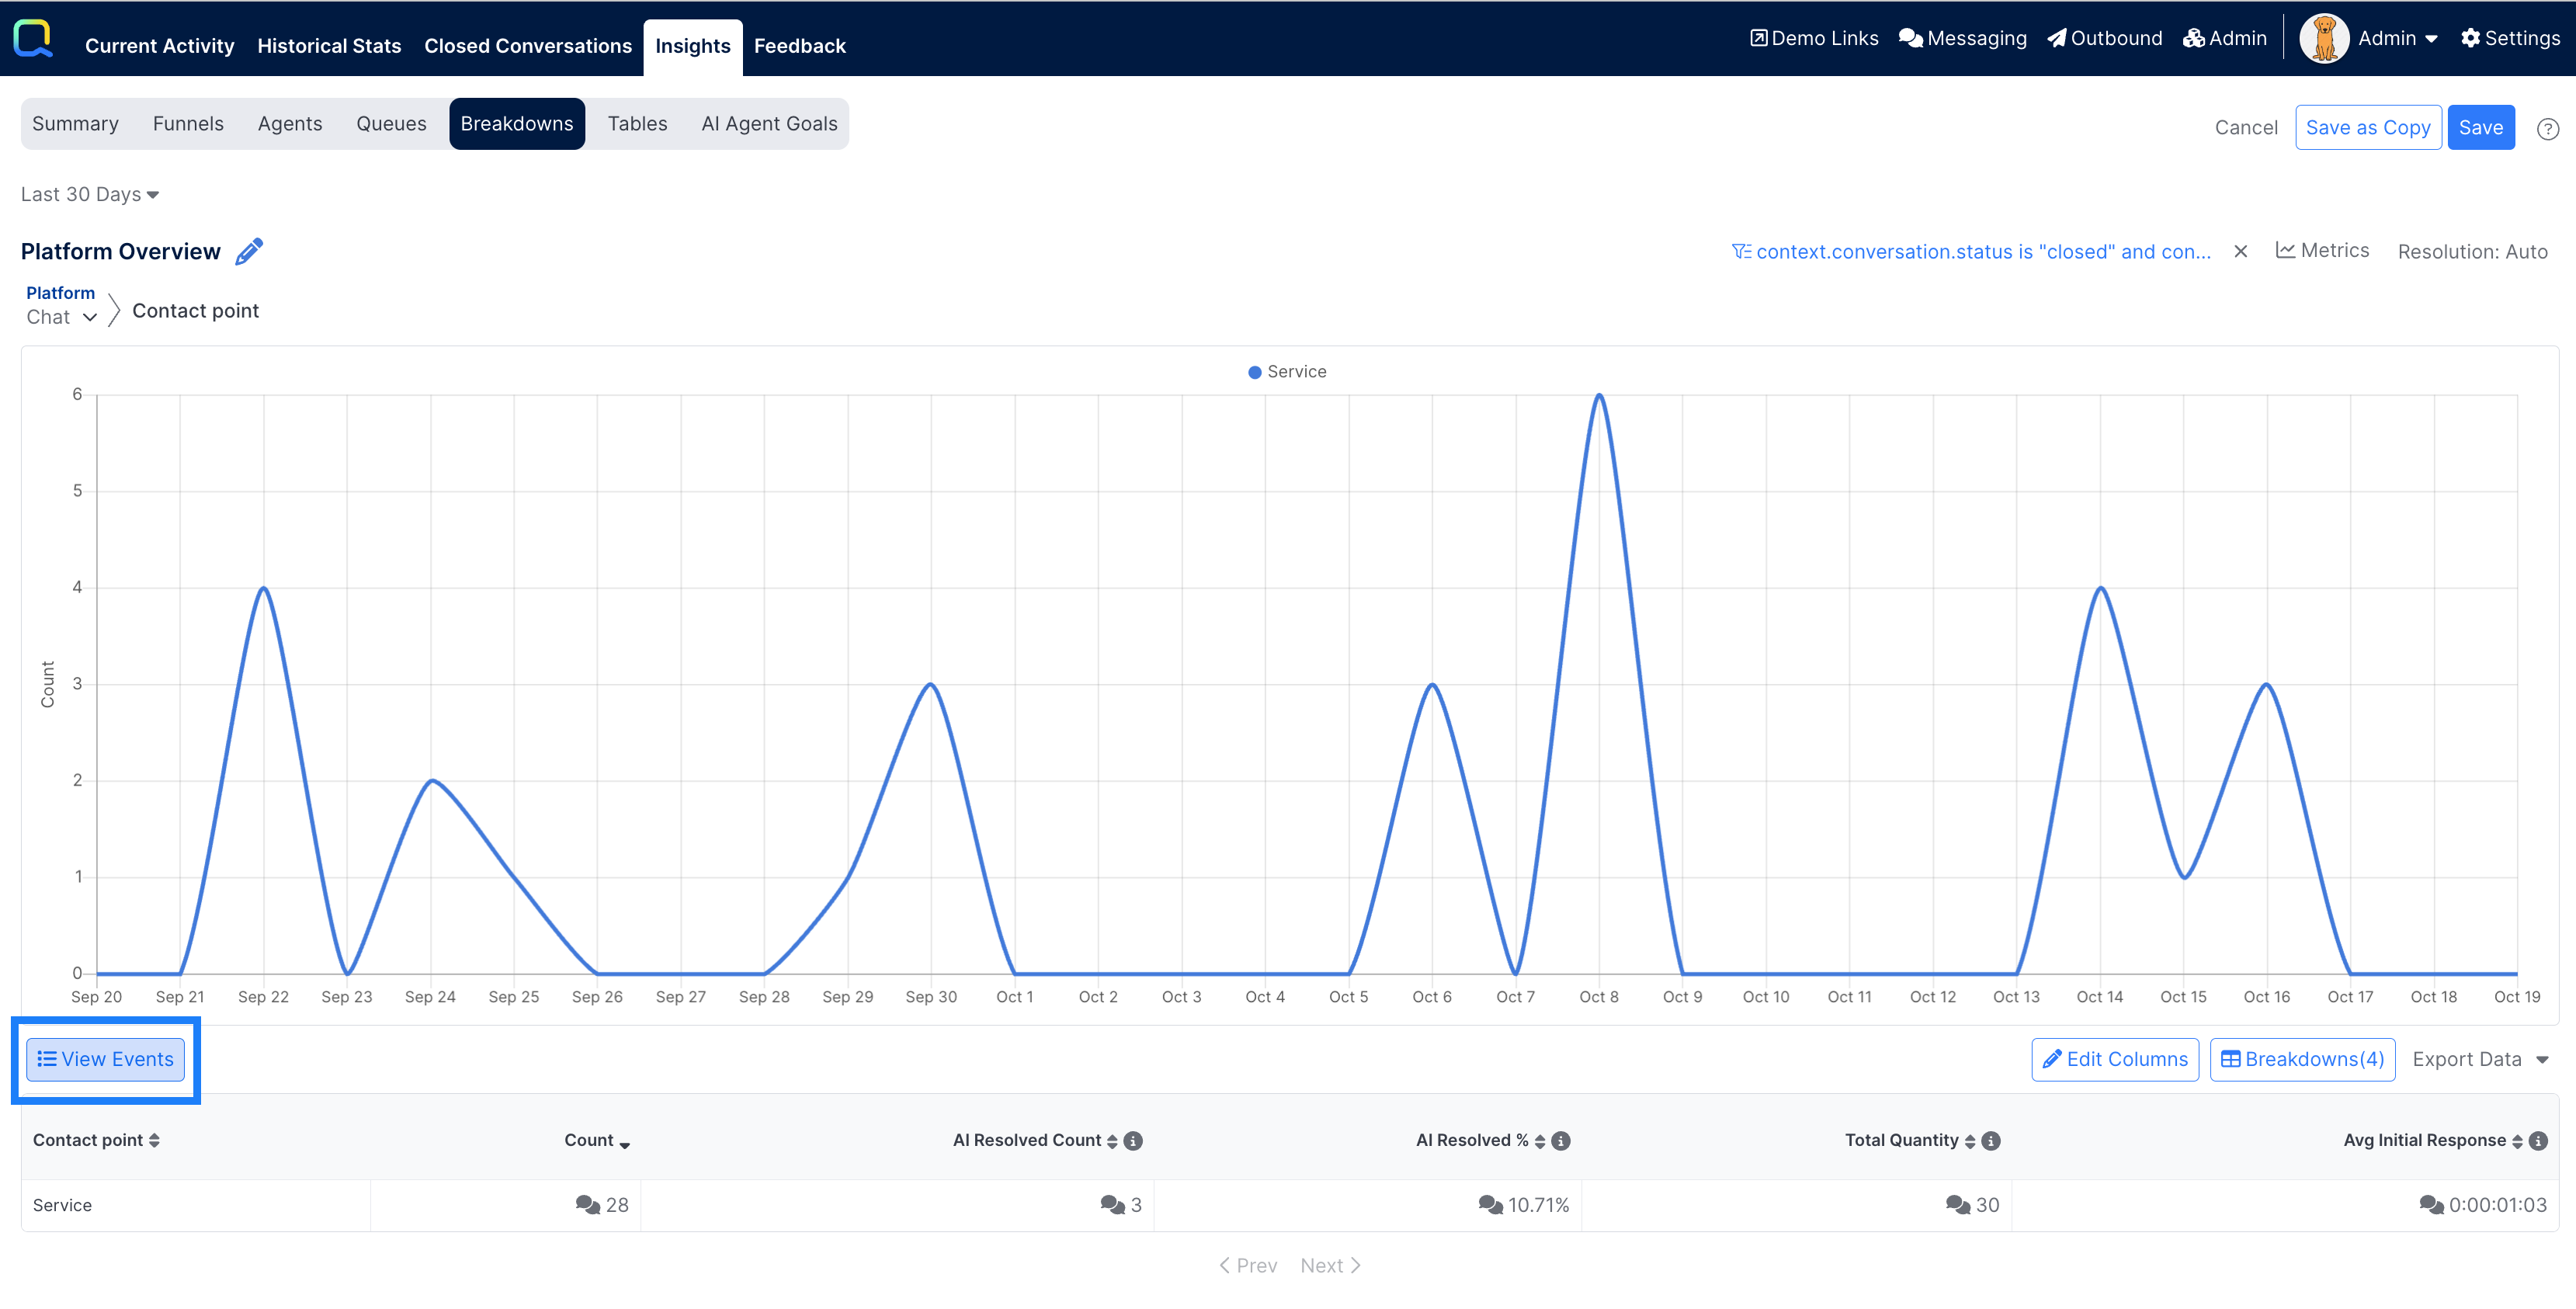Remove the conversation status filter with X
Viewport: 2576px width, 1309px height.
coord(2241,252)
